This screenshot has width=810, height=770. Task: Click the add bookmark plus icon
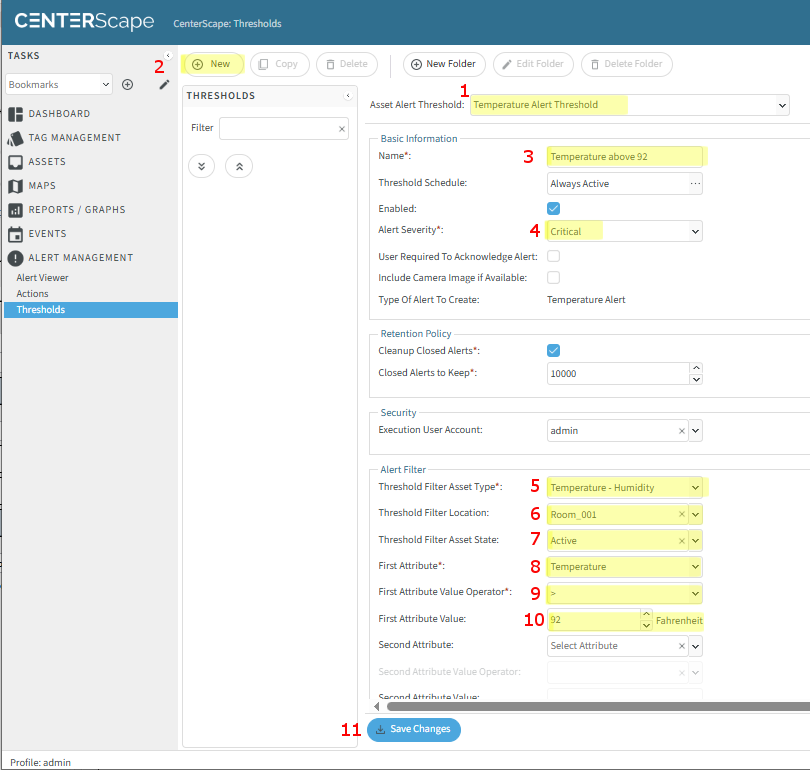tap(127, 85)
